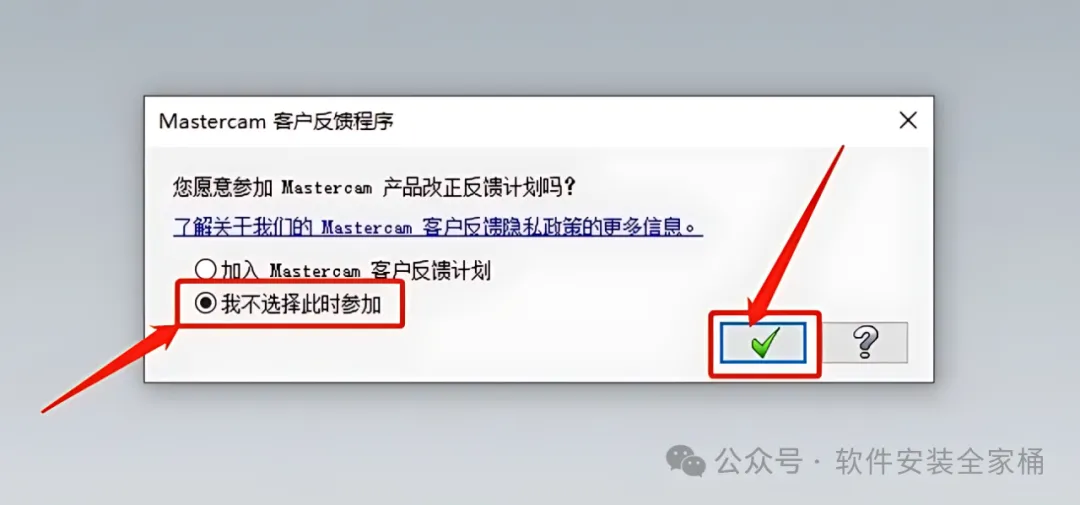Click the question 您愿意参加 Mastercam 产品改正反馈计划吗?

[373, 187]
